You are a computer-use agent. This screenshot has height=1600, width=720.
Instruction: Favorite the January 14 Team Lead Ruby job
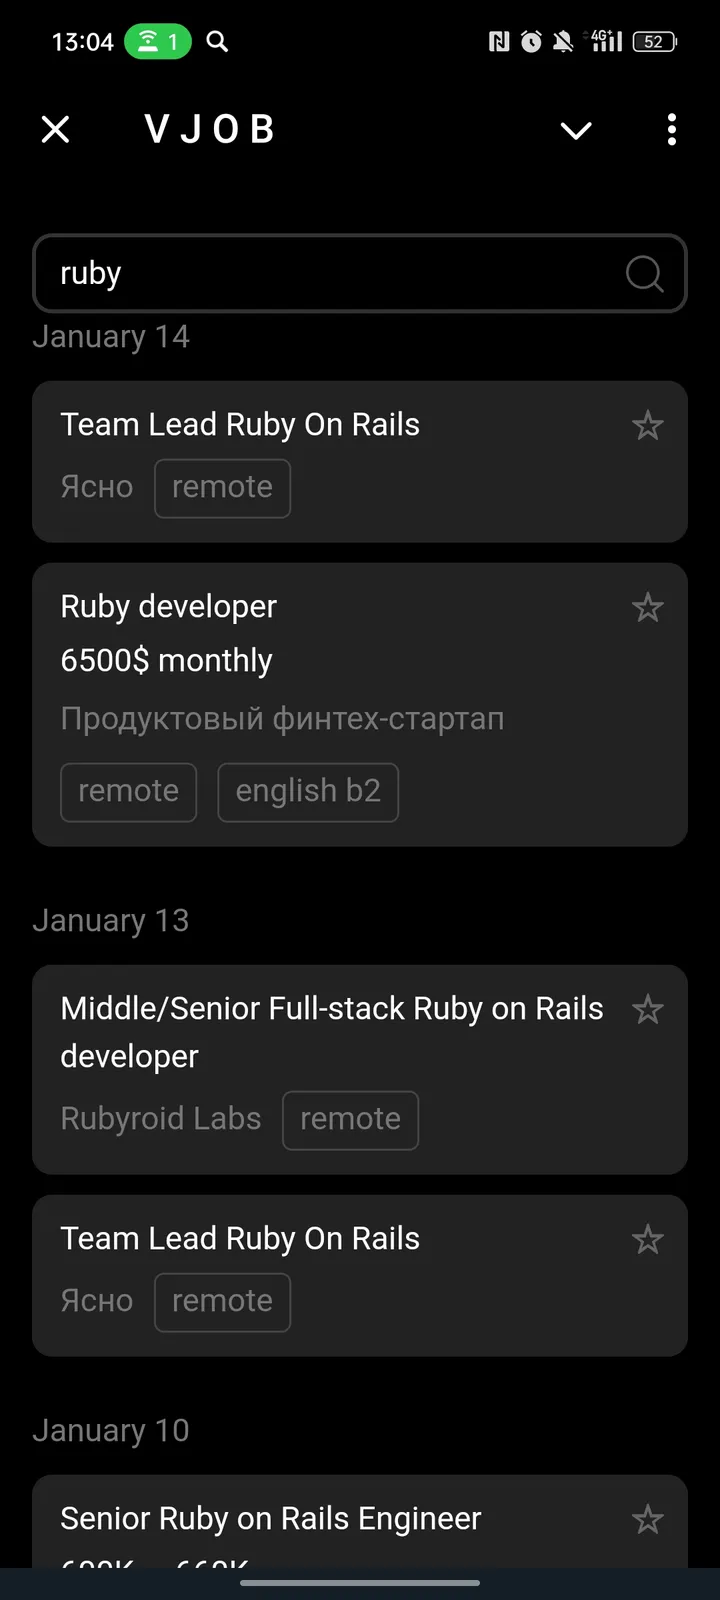648,426
